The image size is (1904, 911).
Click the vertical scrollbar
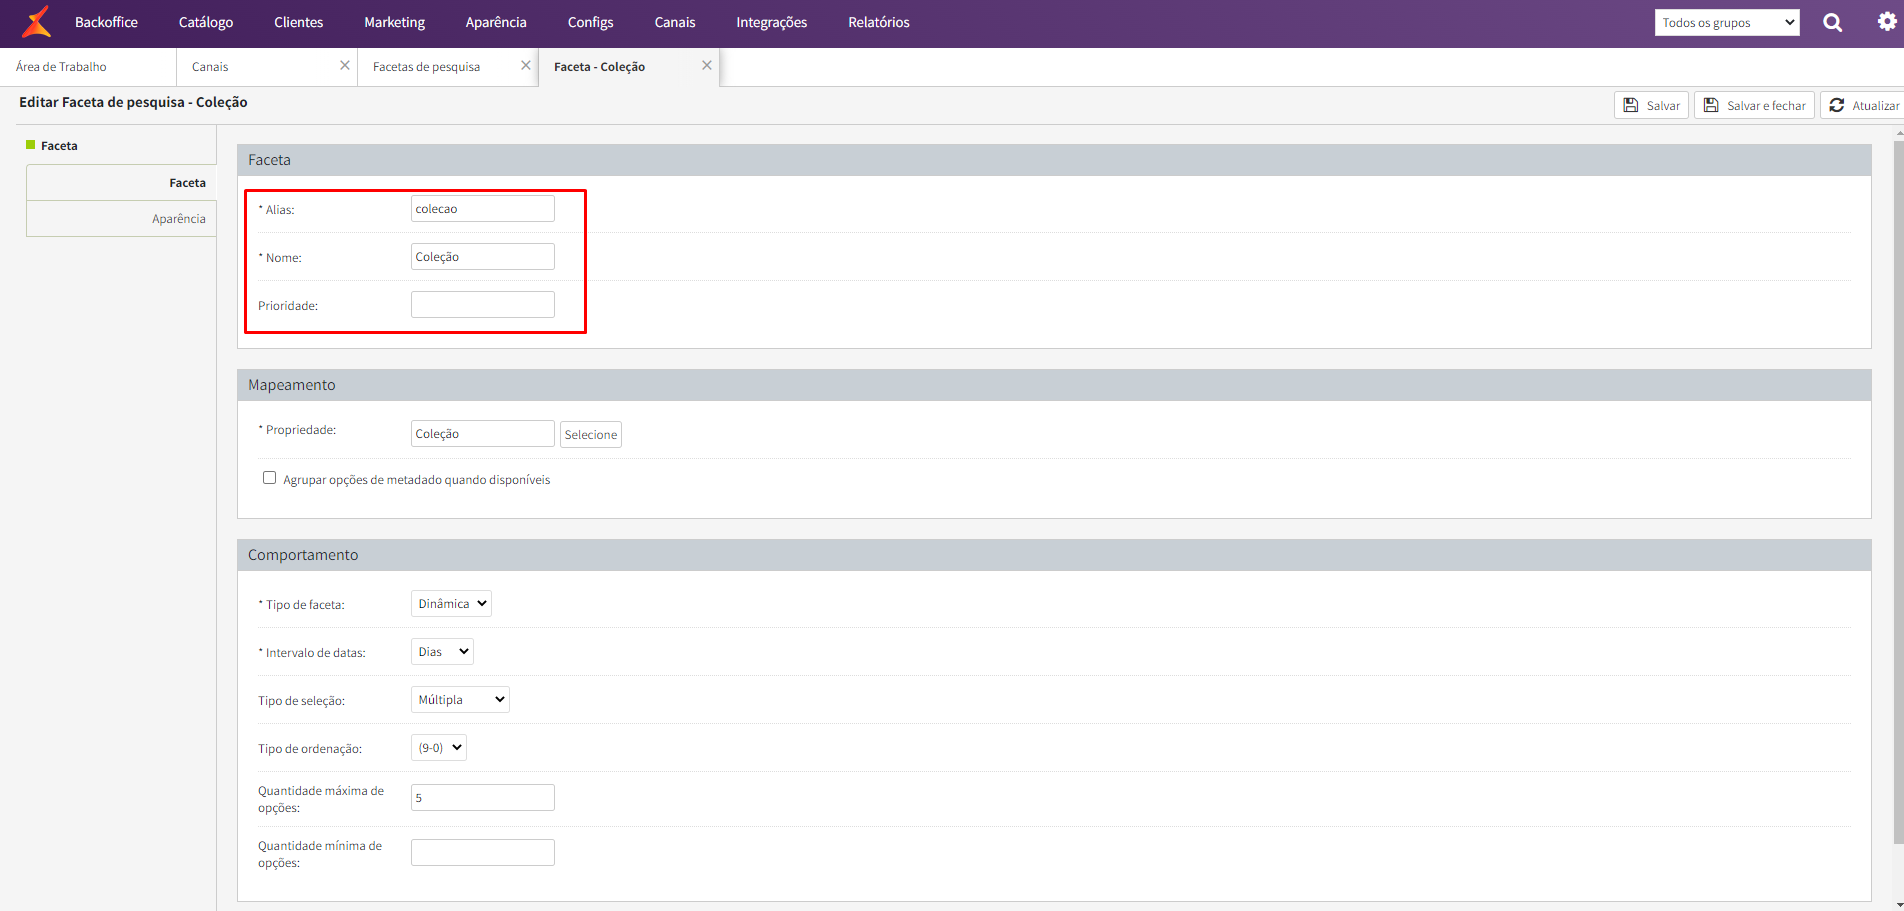click(1899, 490)
